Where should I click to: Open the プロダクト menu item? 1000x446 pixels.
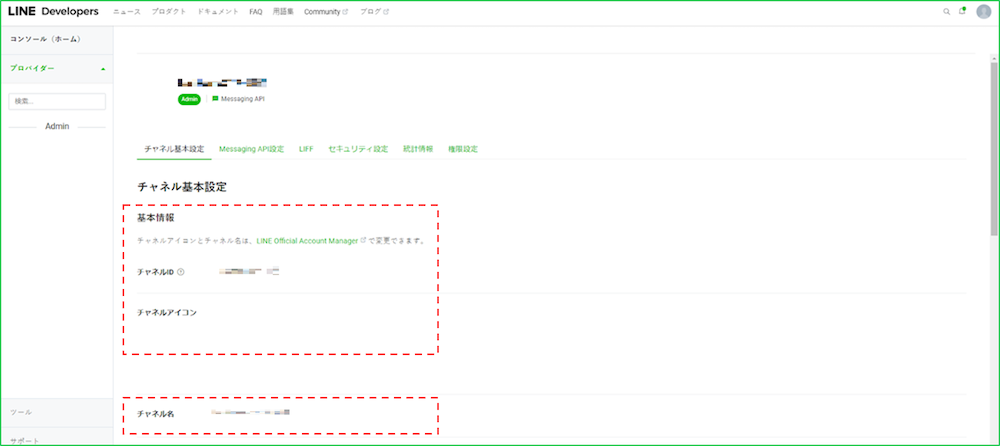169,11
